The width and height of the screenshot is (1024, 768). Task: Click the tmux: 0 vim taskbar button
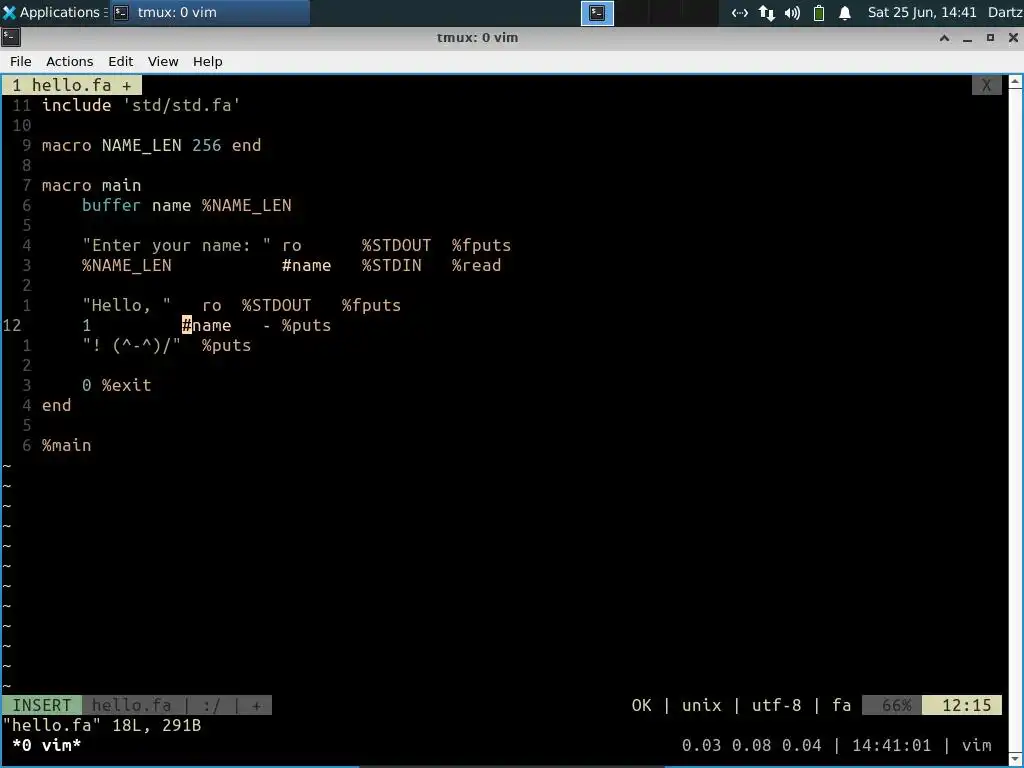click(x=210, y=12)
